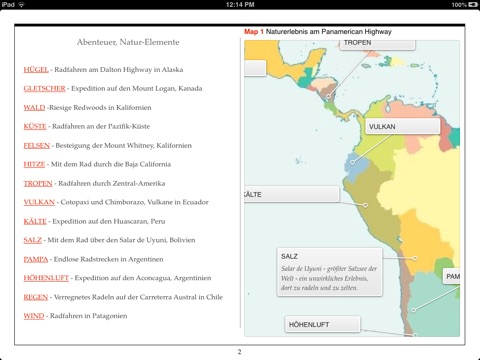Click 'Radfahren an der Pazifik-Küste' text
Viewport: 480px width, 360px height.
[x=101, y=126]
